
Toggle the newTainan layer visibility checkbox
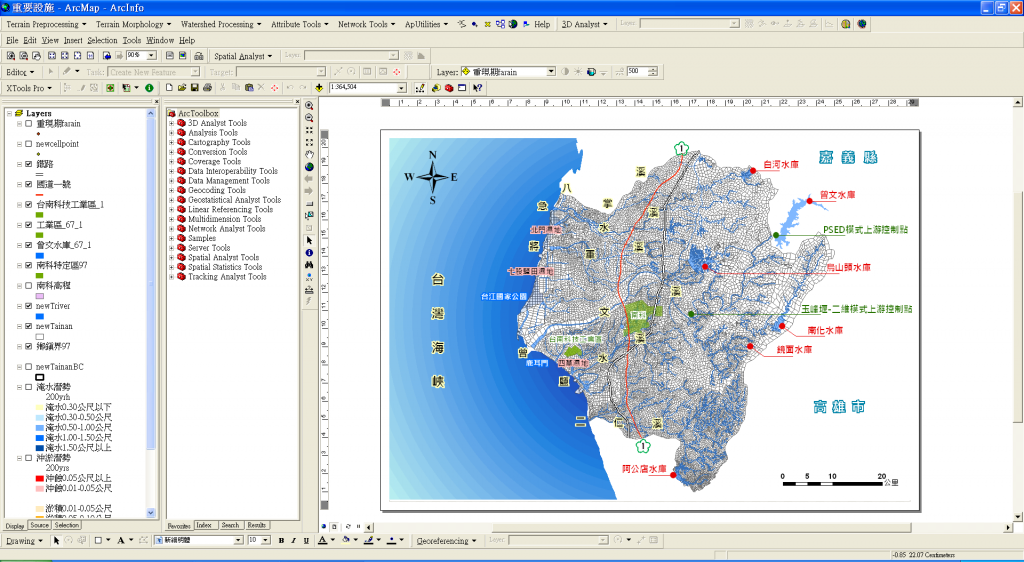[x=29, y=326]
